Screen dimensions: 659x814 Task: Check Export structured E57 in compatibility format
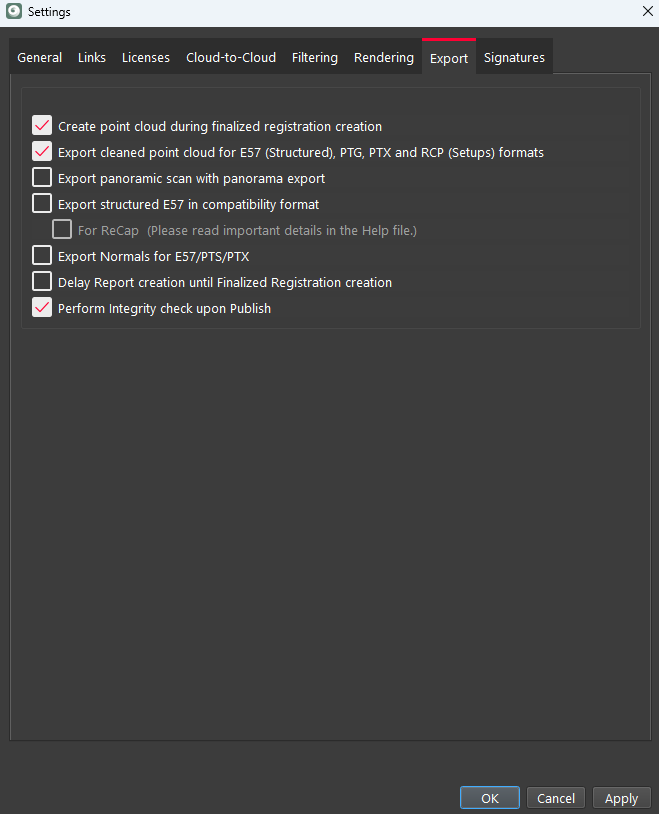42,204
